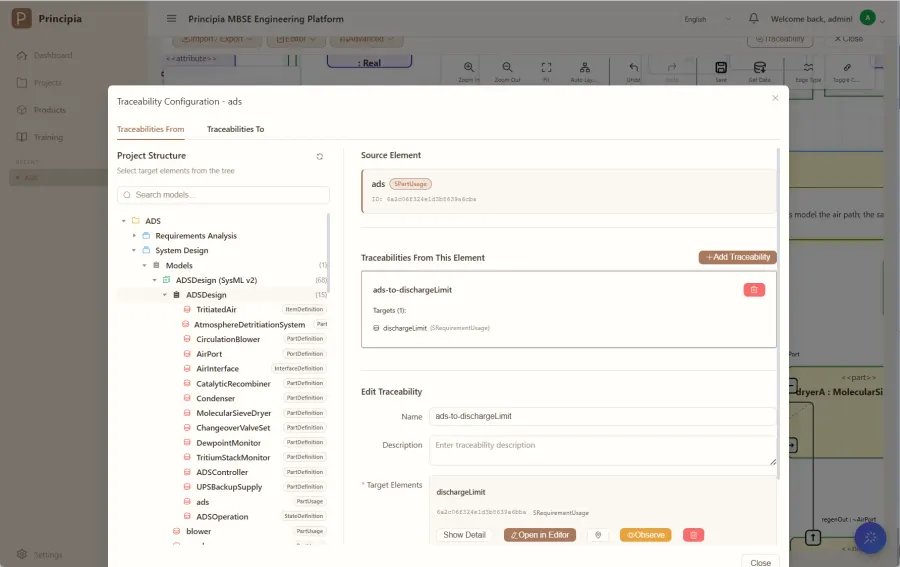900x567 pixels.
Task: Switch to the Traceabilities From tab
Action: pyautogui.click(x=150, y=129)
